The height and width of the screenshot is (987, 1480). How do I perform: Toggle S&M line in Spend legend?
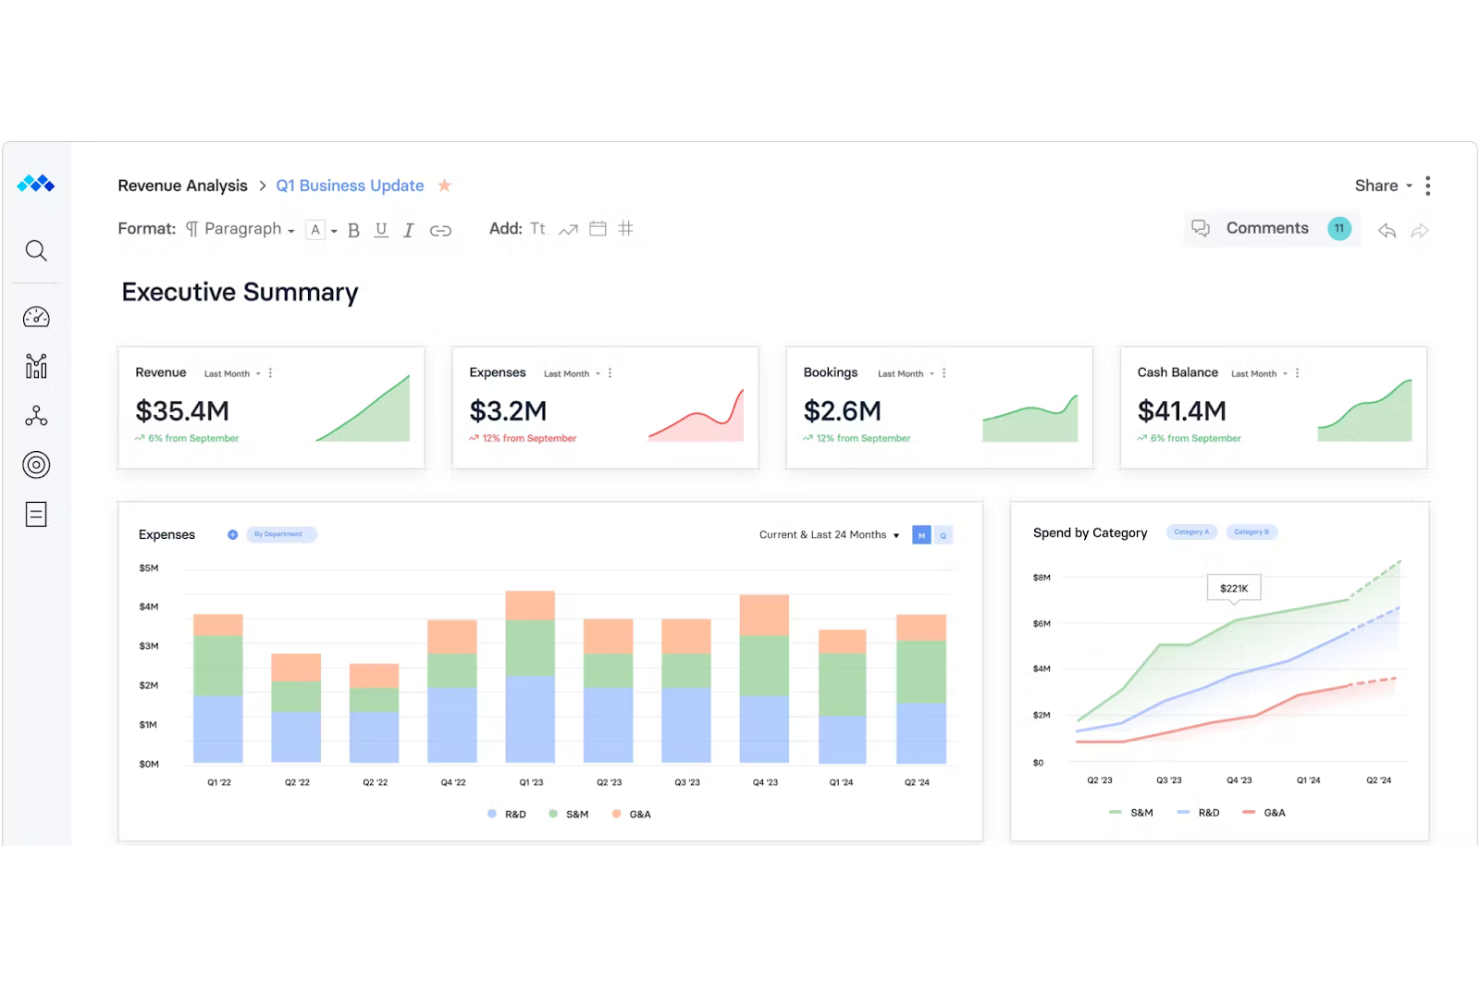1131,813
